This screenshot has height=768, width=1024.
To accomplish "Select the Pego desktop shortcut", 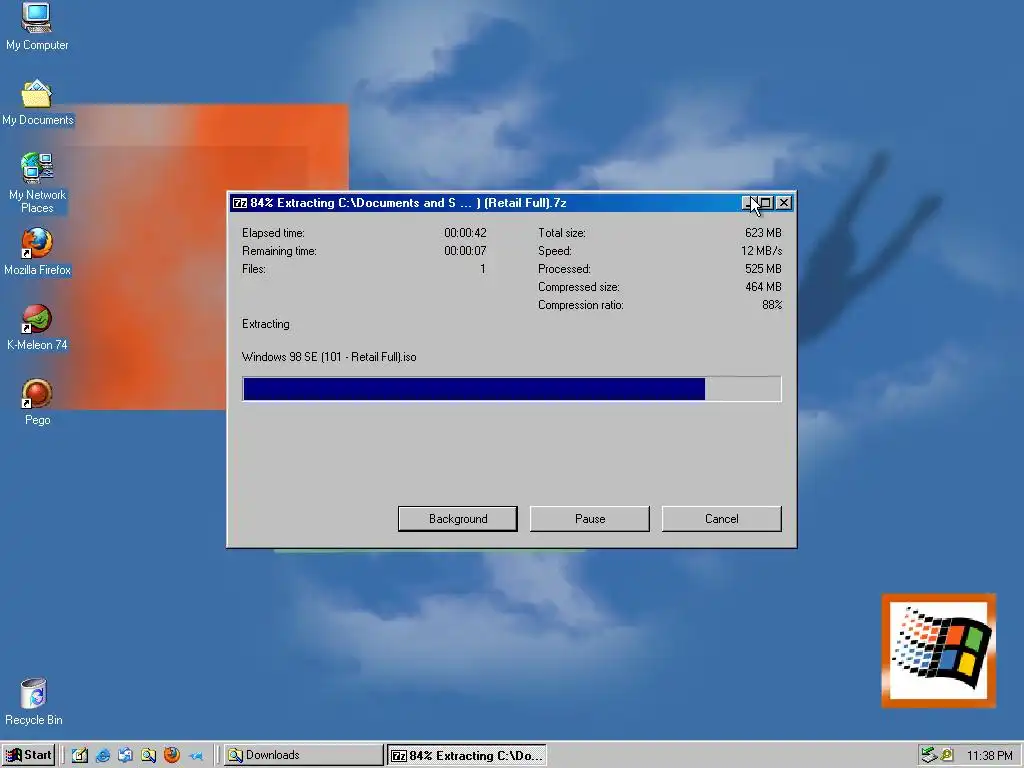I will pyautogui.click(x=37, y=402).
